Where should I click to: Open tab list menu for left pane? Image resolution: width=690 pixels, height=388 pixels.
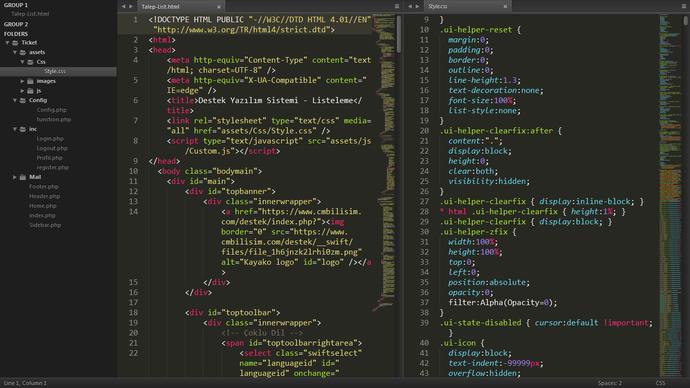point(397,7)
